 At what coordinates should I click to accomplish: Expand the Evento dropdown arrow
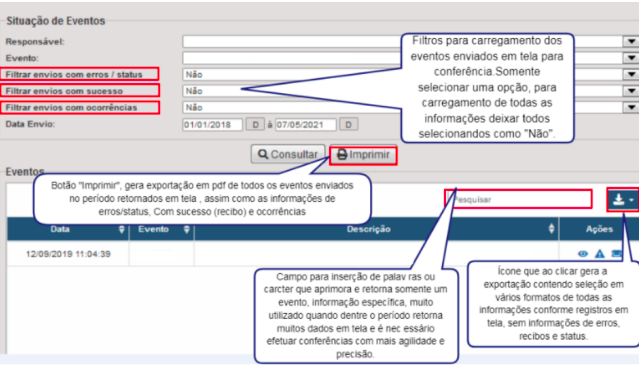point(632,58)
